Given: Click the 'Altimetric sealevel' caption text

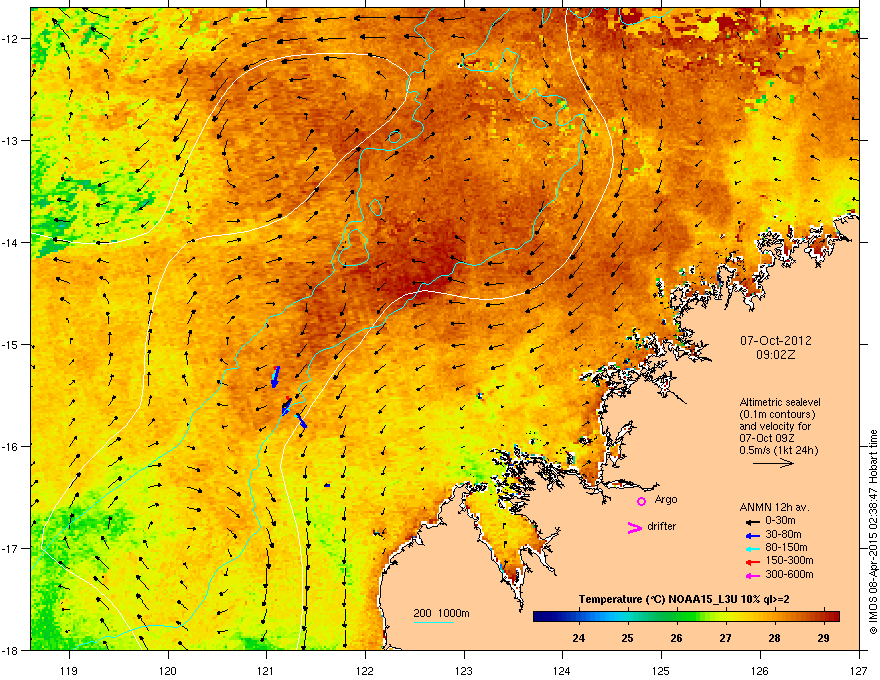Looking at the screenshot, I should pos(780,402).
